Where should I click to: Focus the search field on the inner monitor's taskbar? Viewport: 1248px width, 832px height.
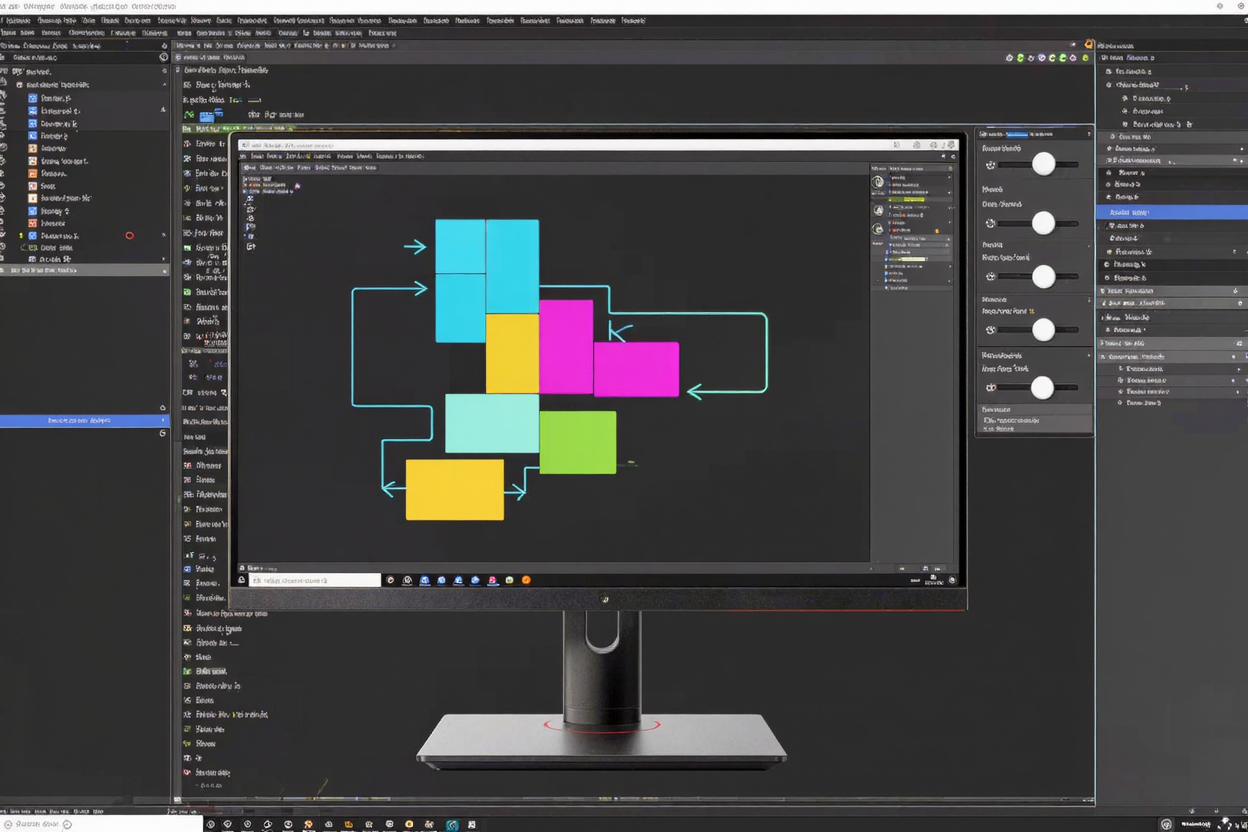coord(314,580)
